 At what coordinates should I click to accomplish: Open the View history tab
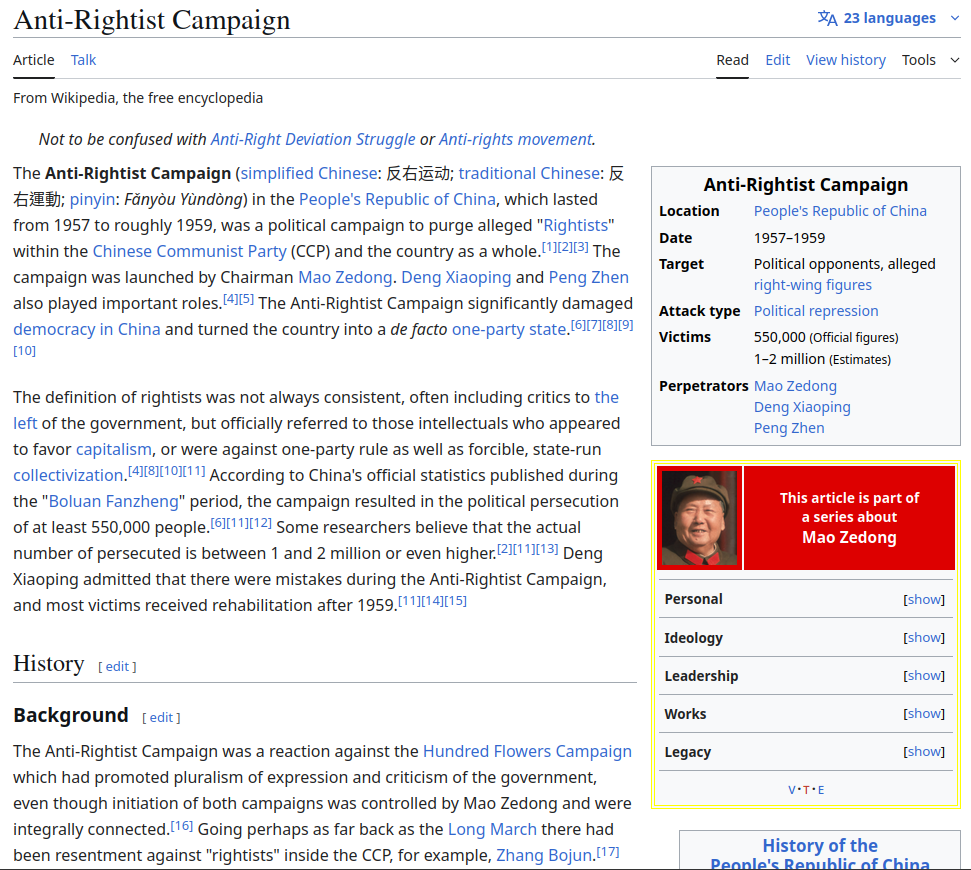[x=845, y=60]
